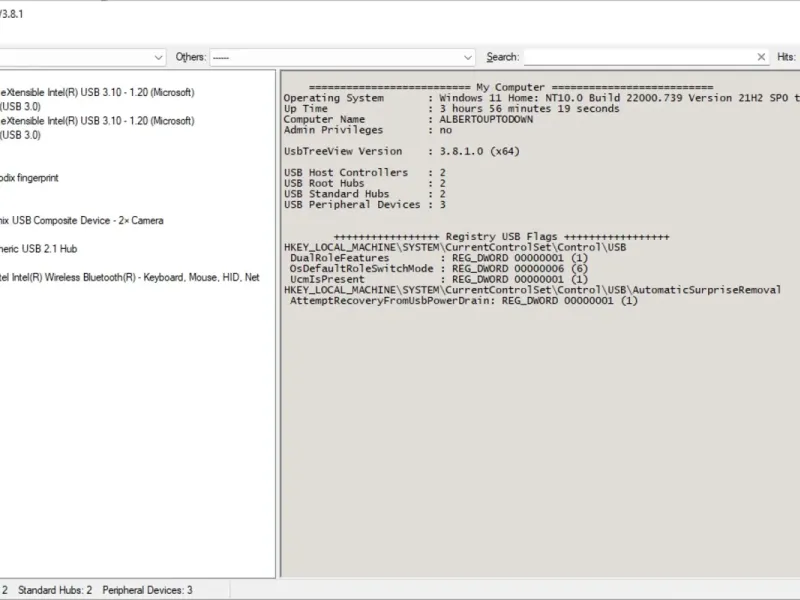Click 'My Computer' header line
Screen dimensions: 800x600
pos(511,87)
